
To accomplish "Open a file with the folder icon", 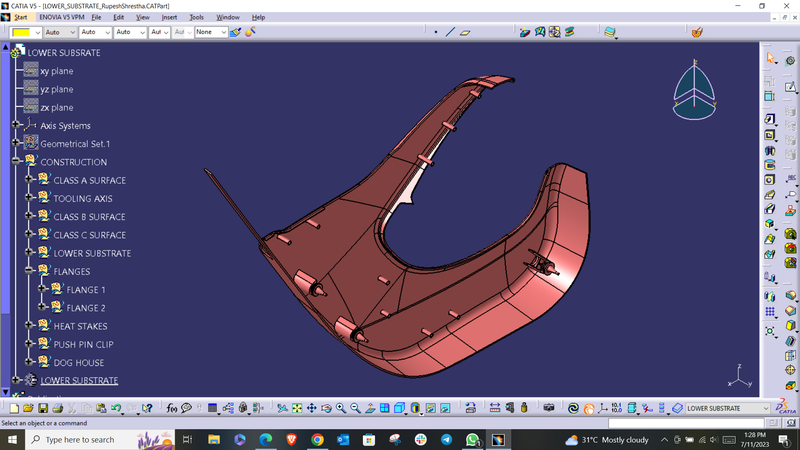I will 28,408.
